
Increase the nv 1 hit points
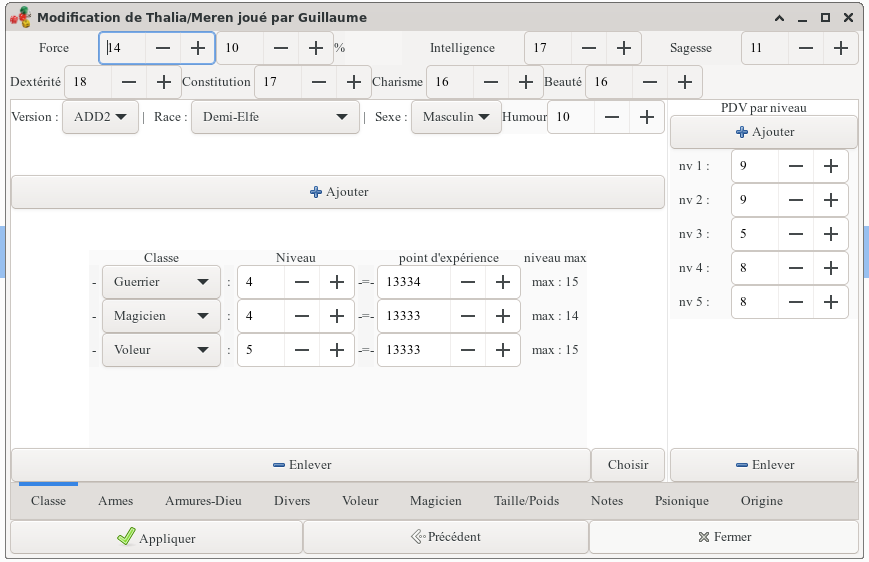click(x=831, y=166)
